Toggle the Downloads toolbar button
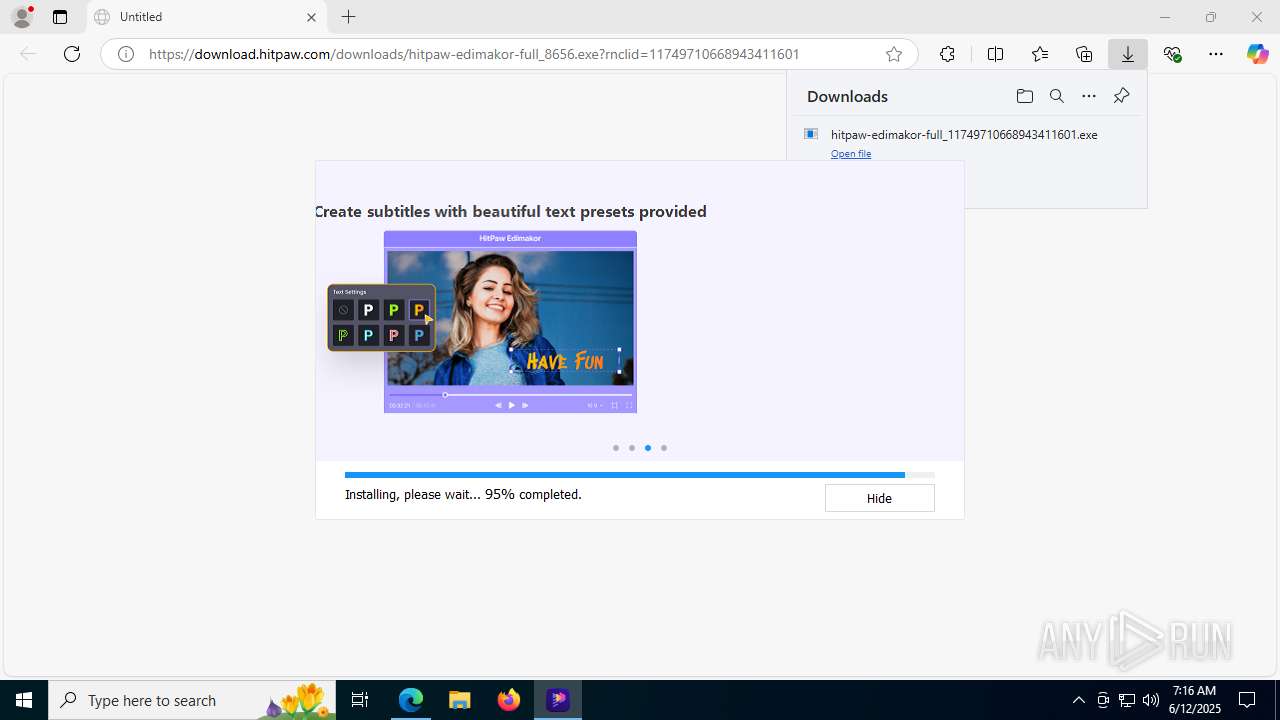This screenshot has width=1280, height=720. pyautogui.click(x=1128, y=54)
